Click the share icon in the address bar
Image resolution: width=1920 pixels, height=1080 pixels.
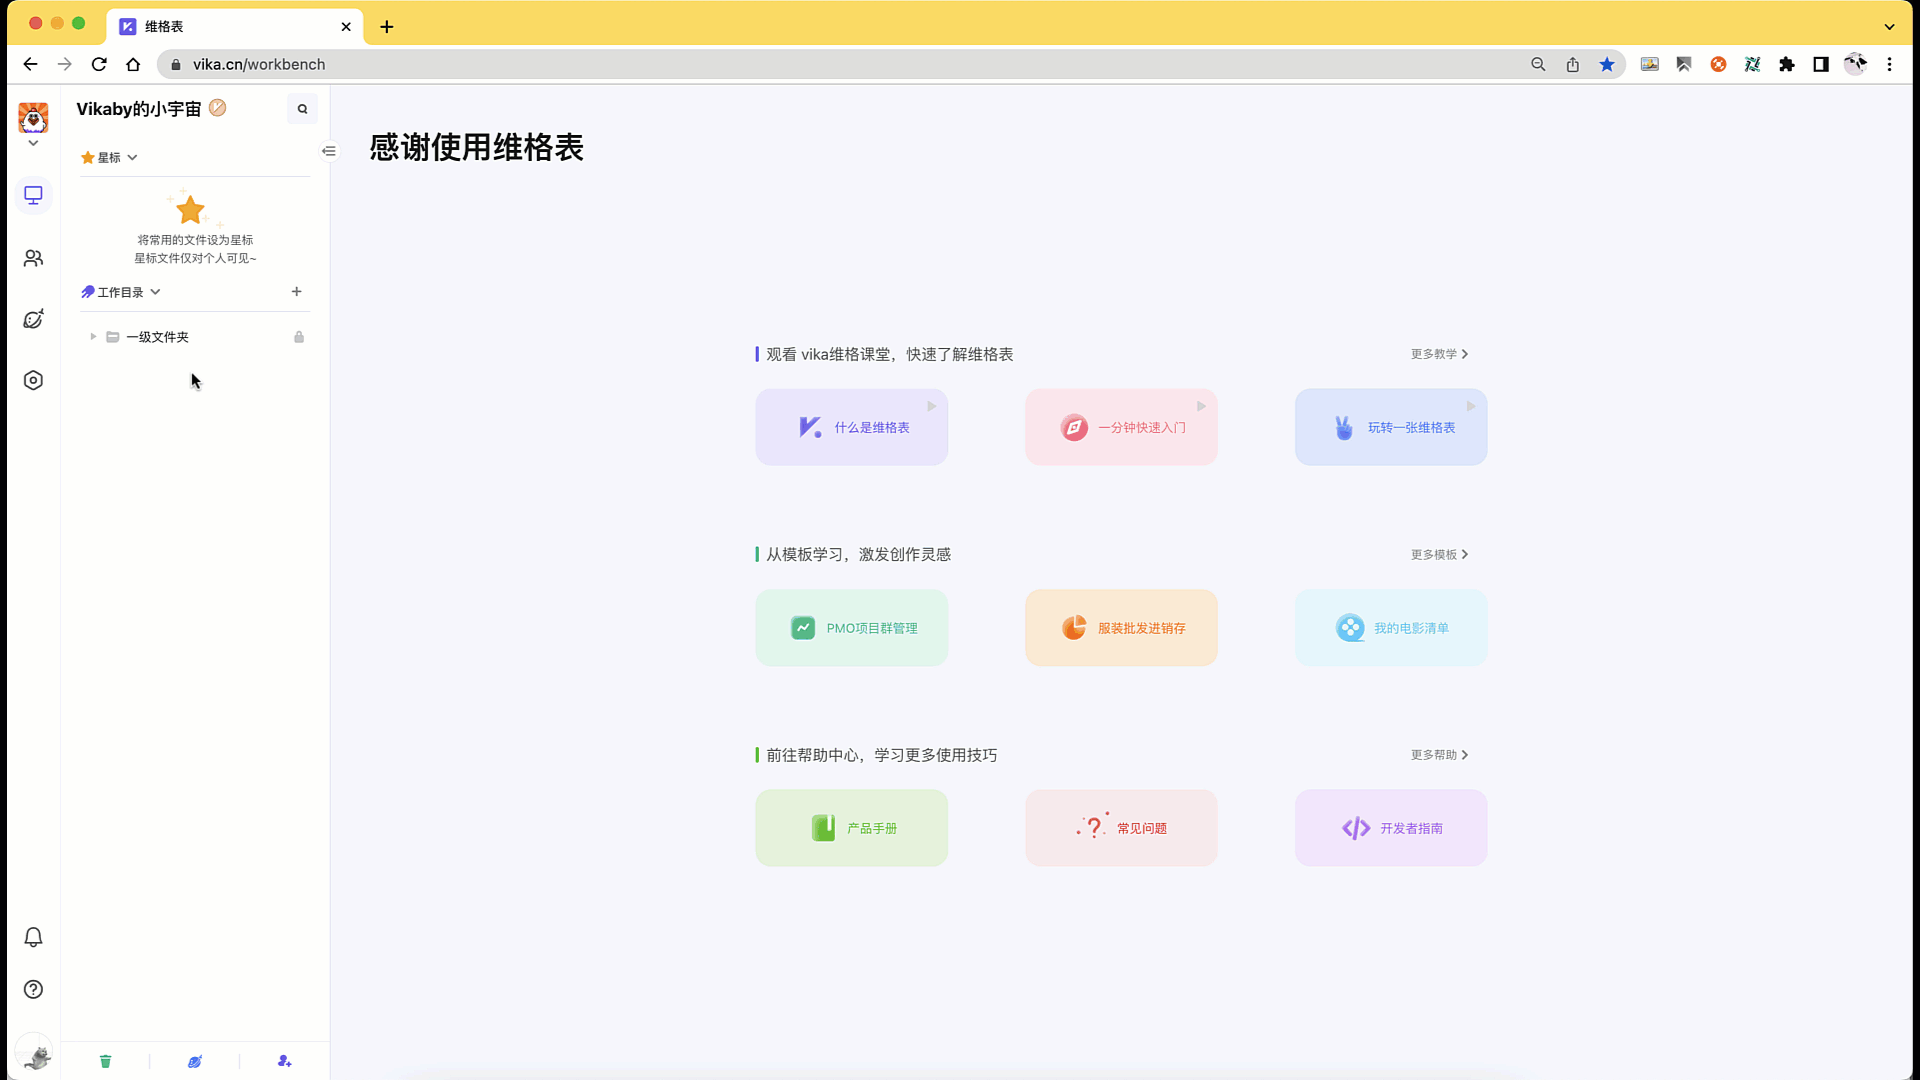coord(1572,64)
